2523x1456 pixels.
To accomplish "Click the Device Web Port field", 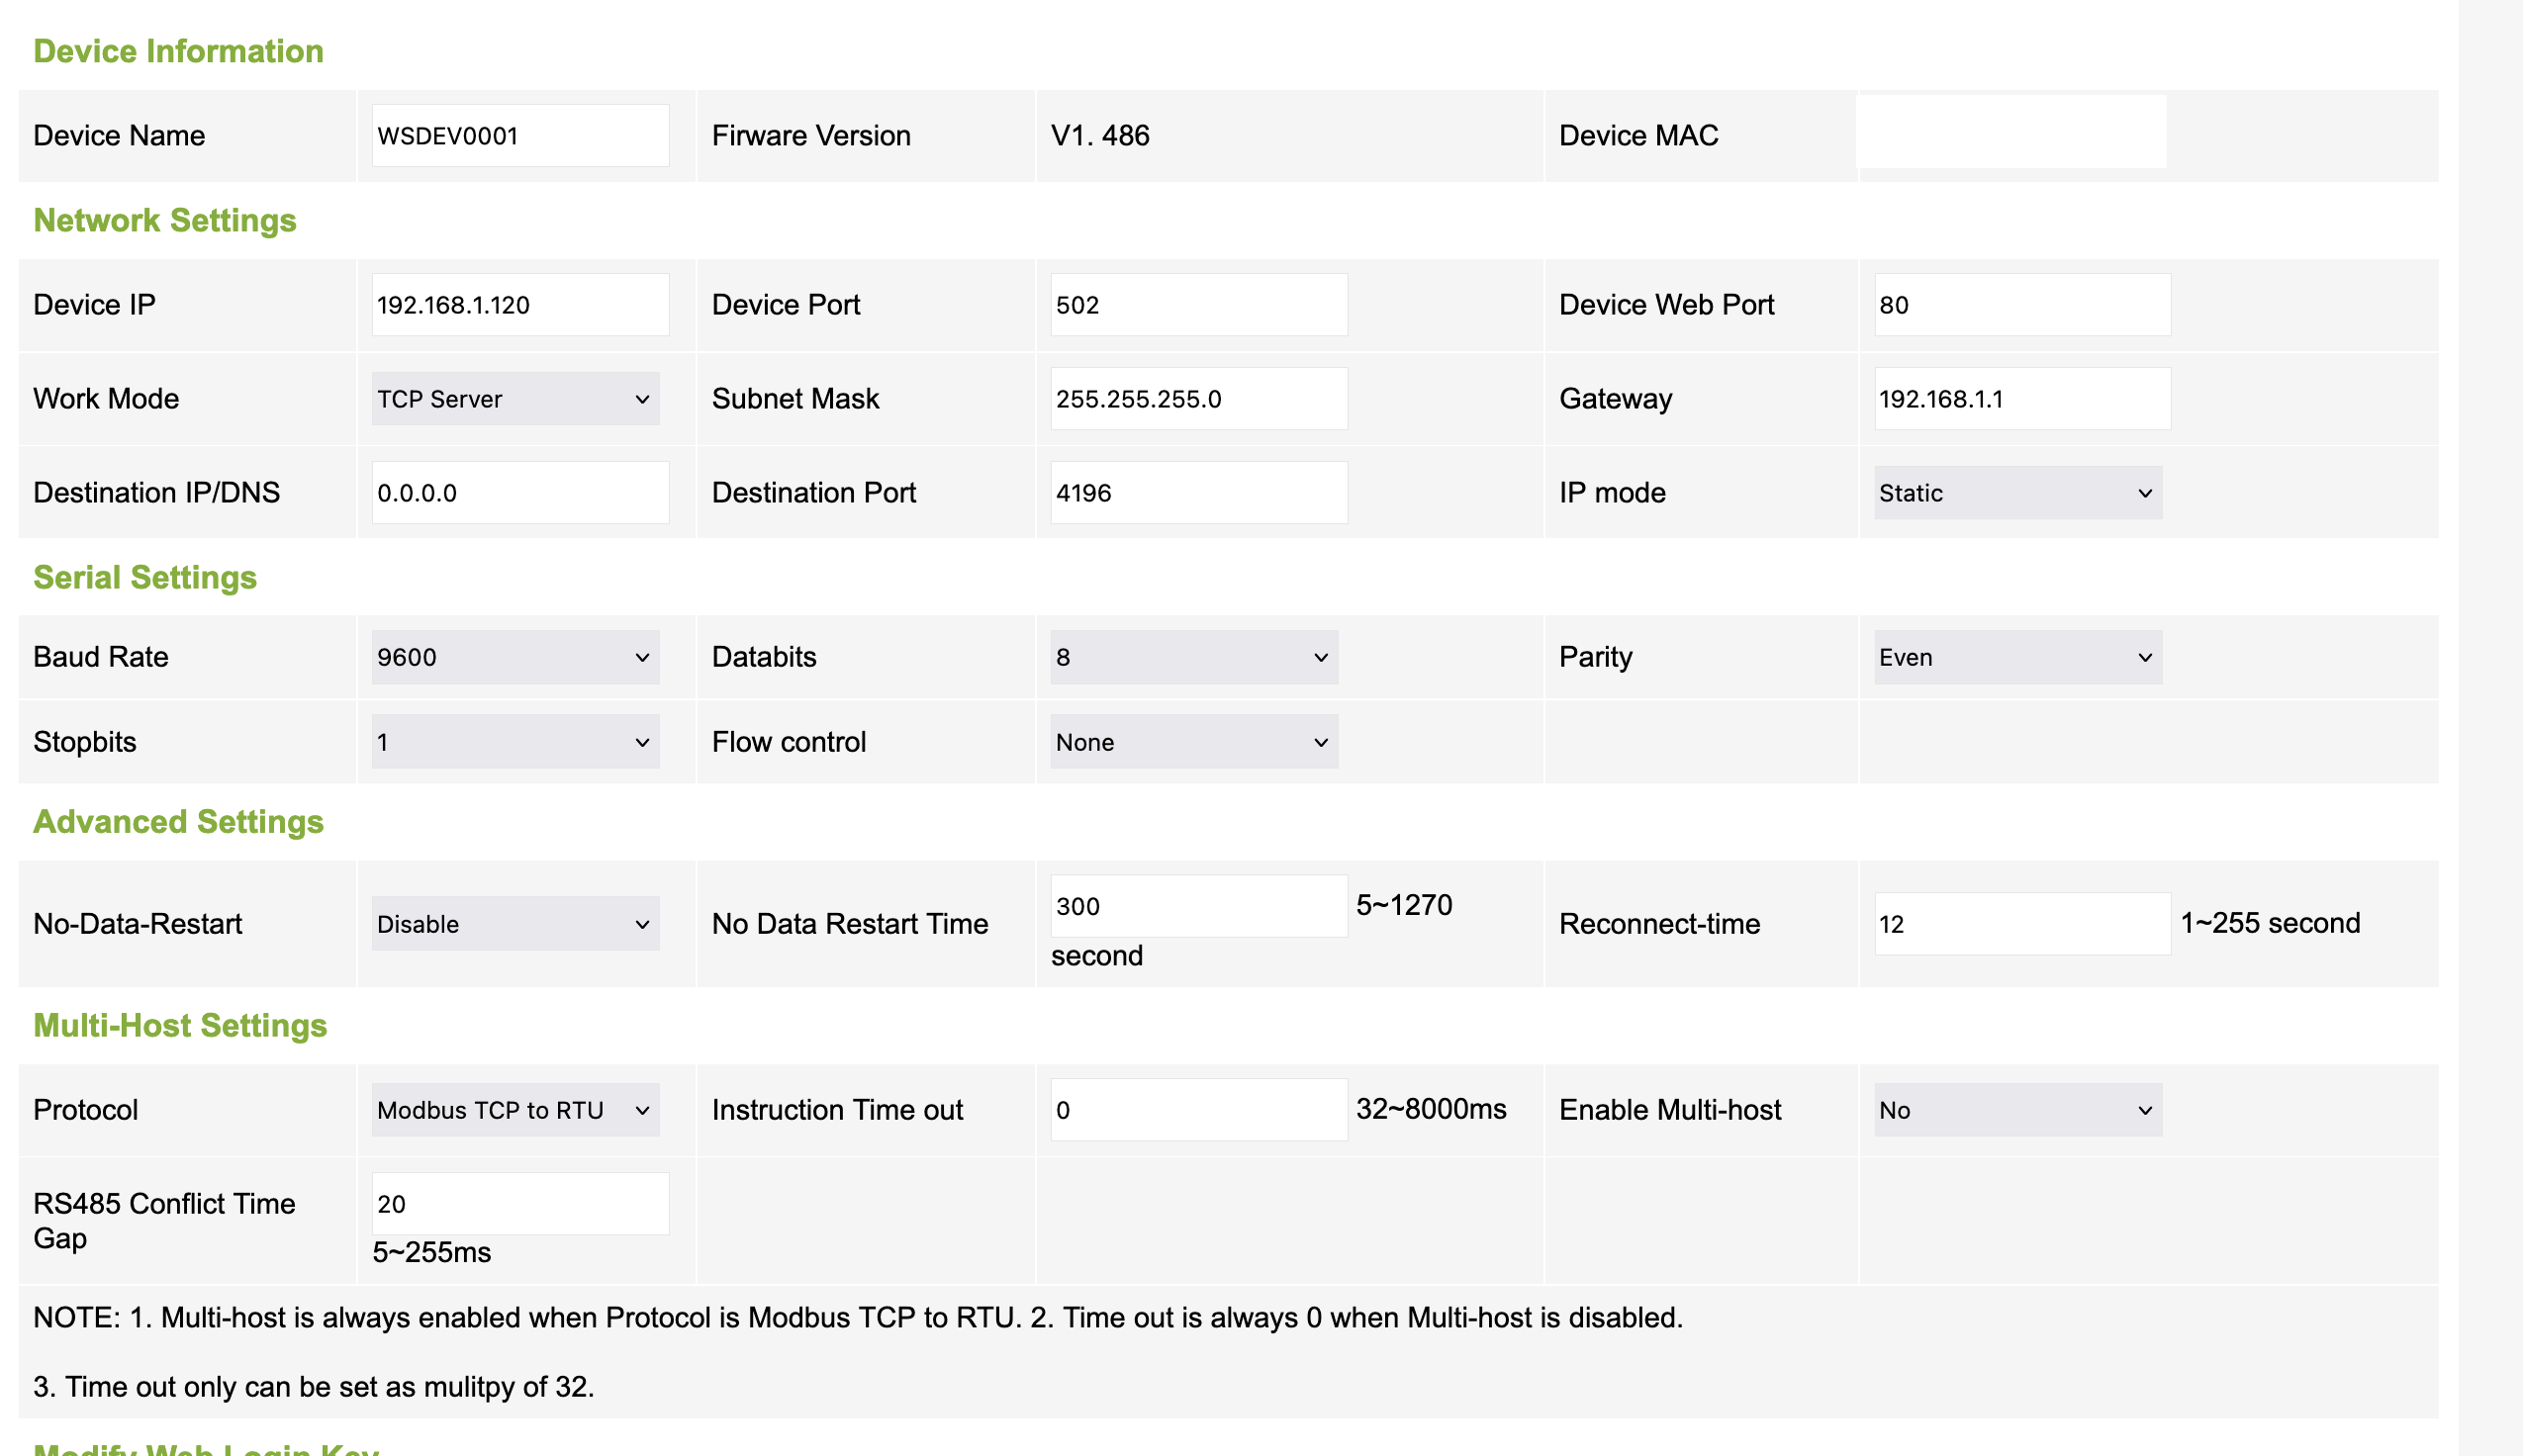I will (2021, 305).
